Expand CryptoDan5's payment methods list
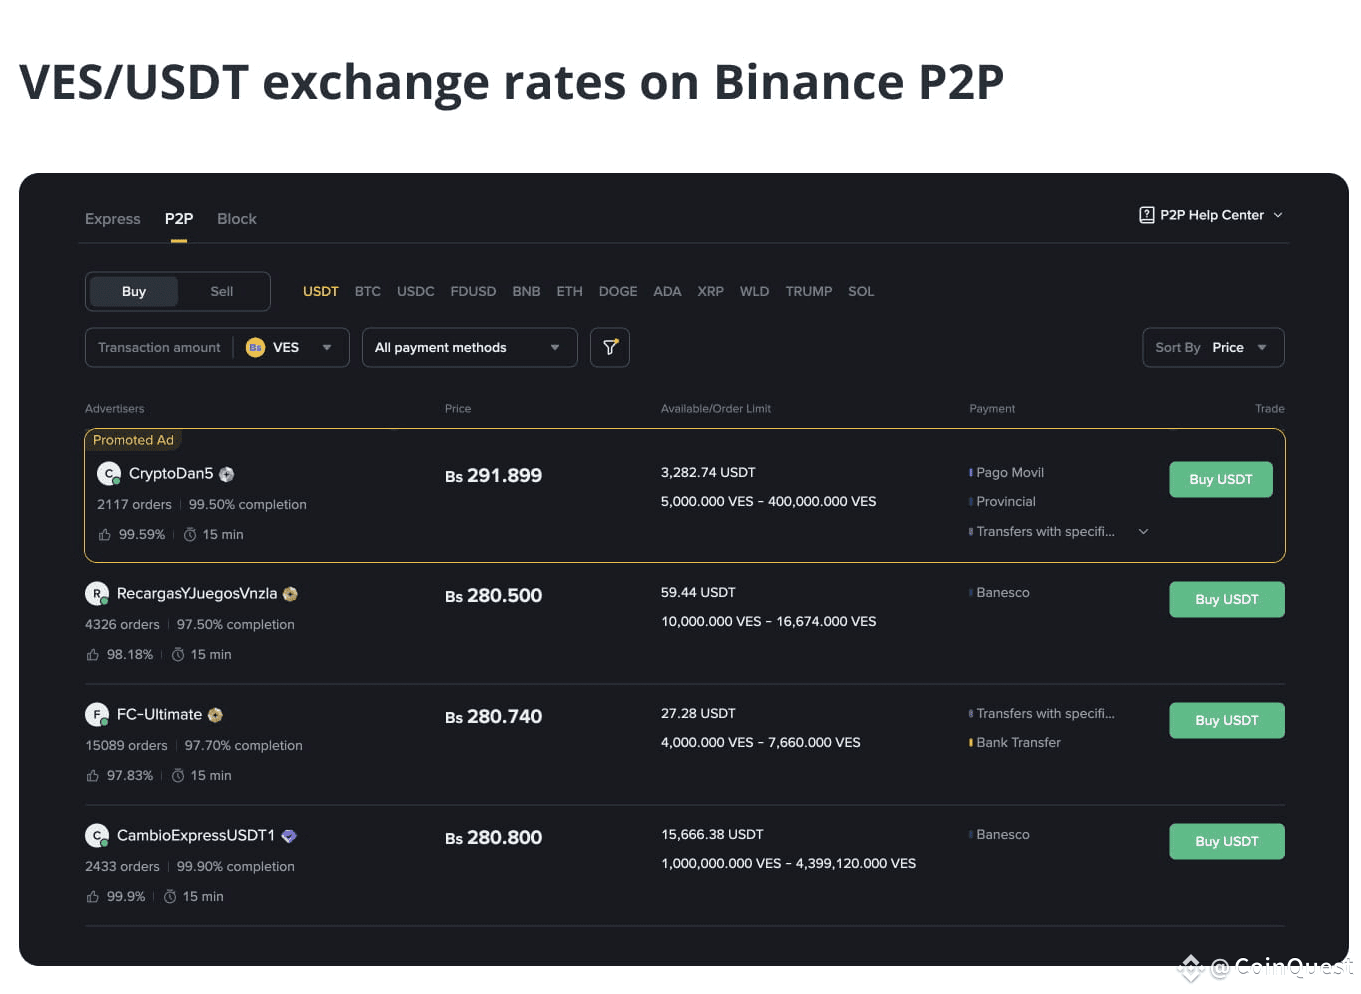The height and width of the screenshot is (994, 1361). [x=1144, y=532]
